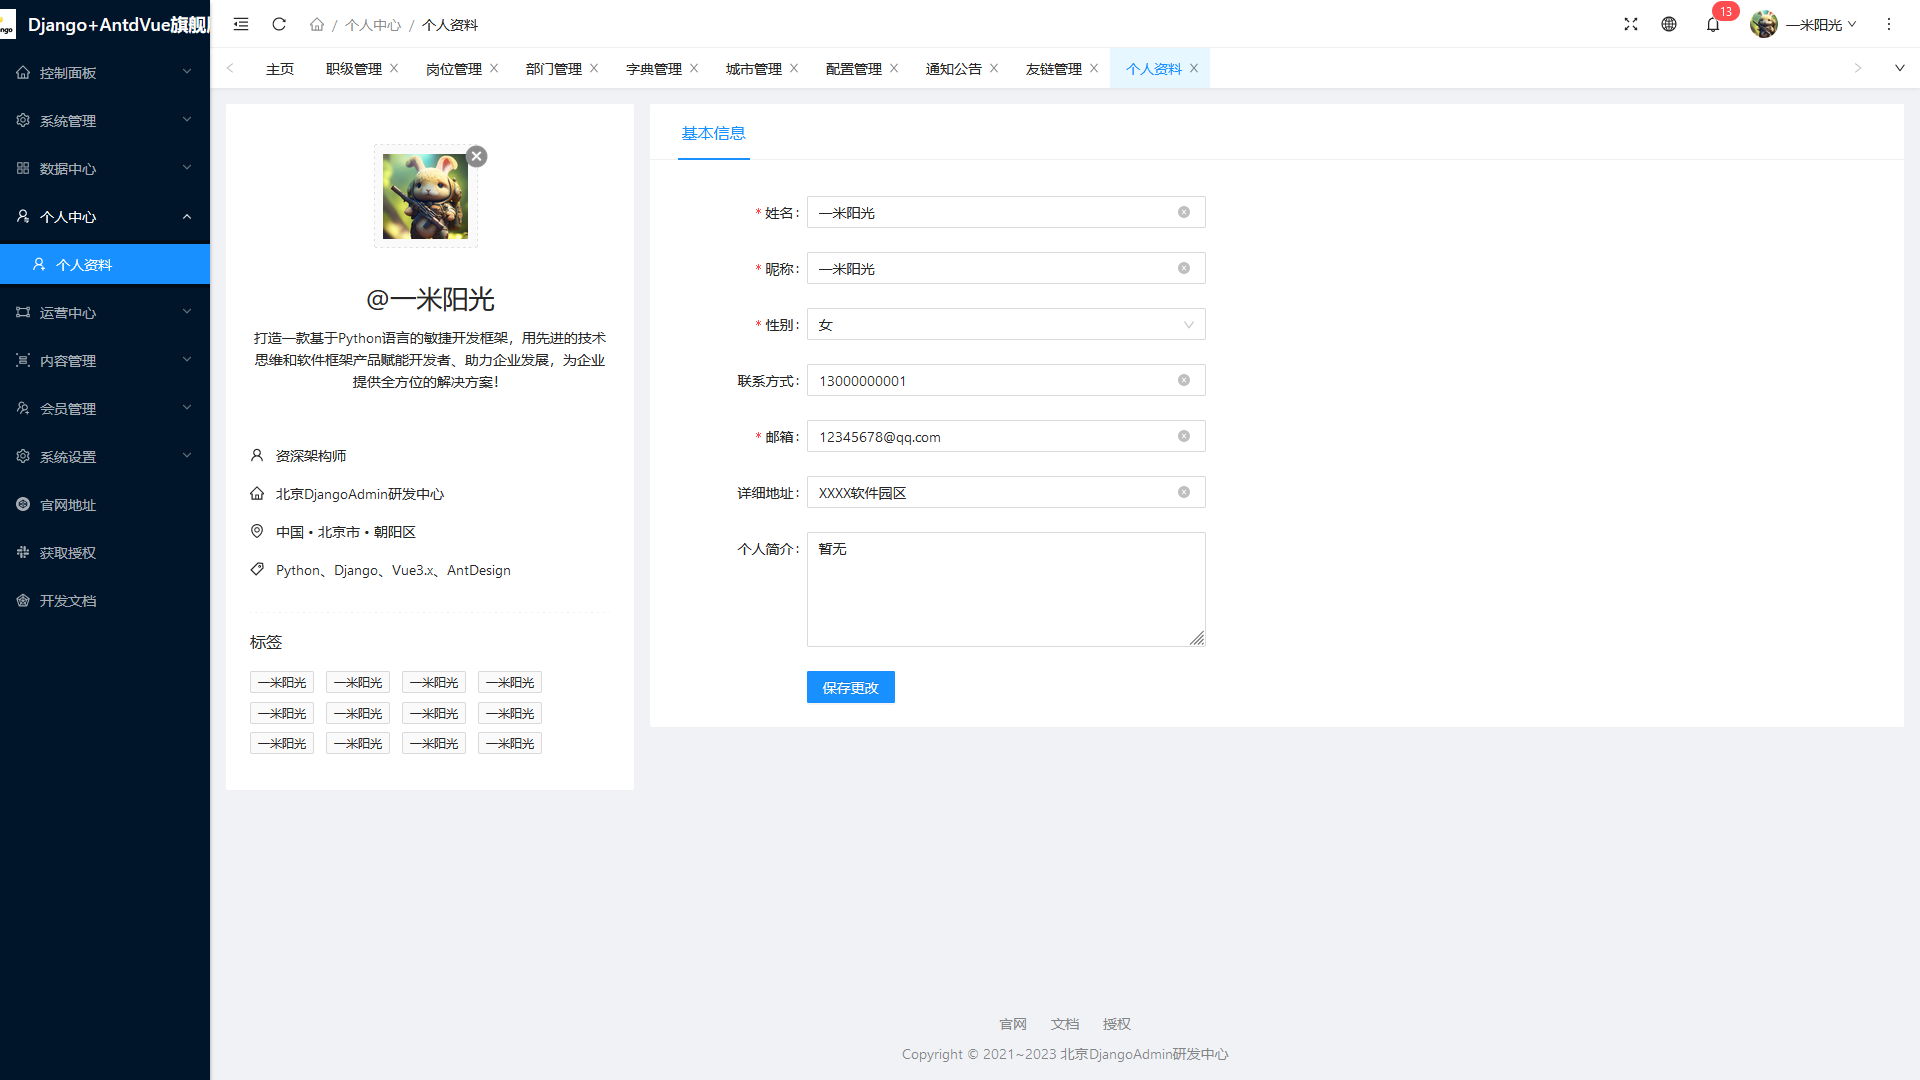Screen dimensions: 1920x1080
Task: Click the sidebar collapse menu icon
Action: click(241, 24)
